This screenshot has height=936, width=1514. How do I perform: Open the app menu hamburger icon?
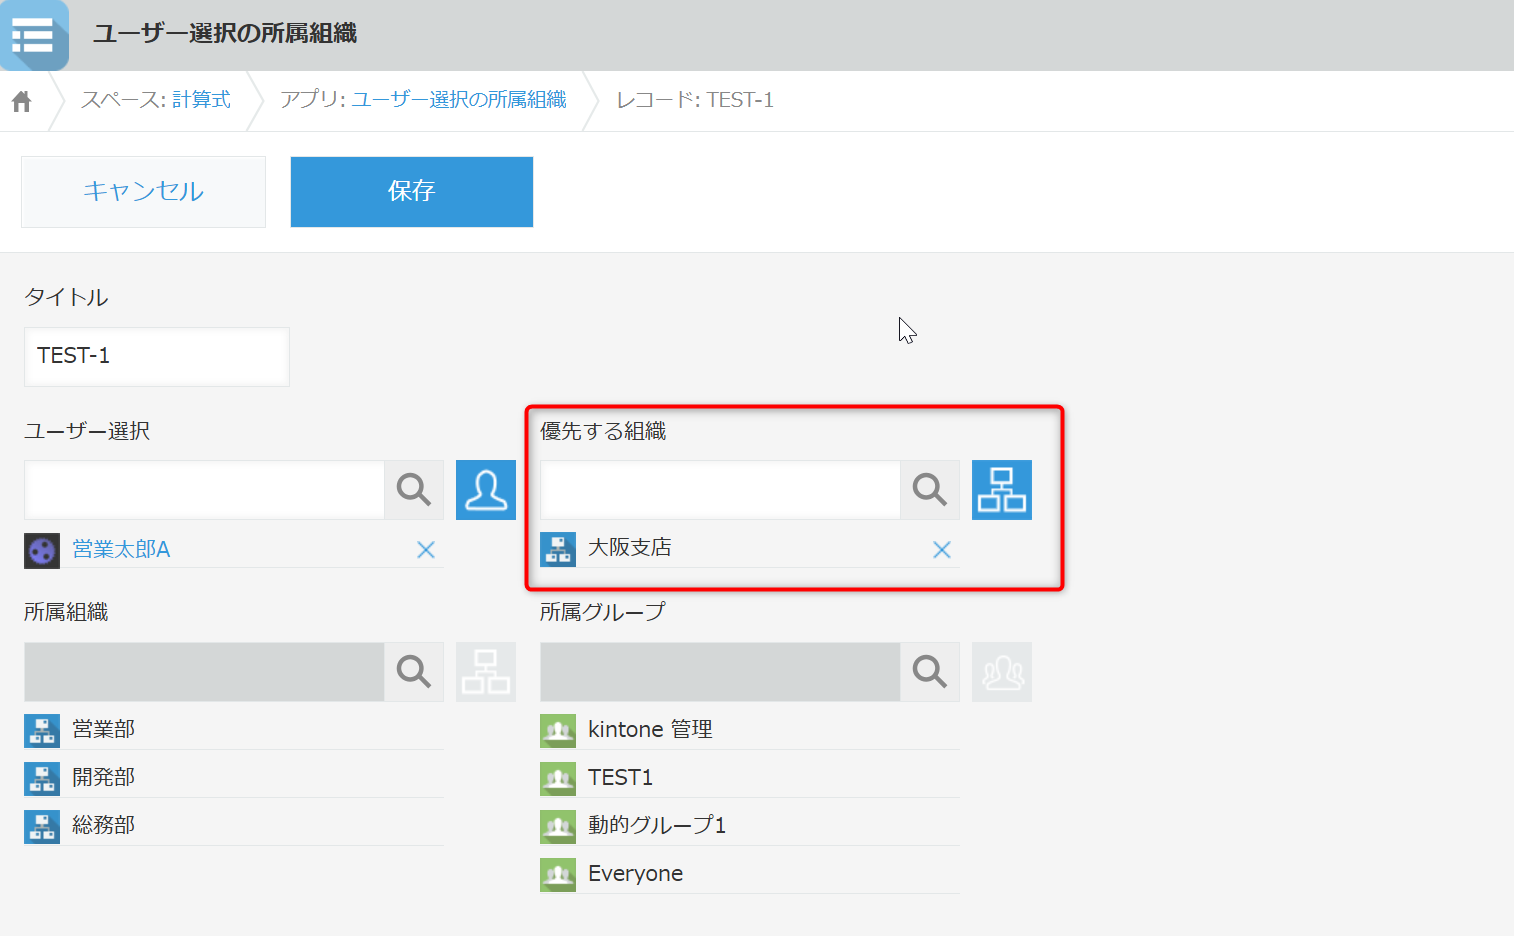pyautogui.click(x=33, y=35)
